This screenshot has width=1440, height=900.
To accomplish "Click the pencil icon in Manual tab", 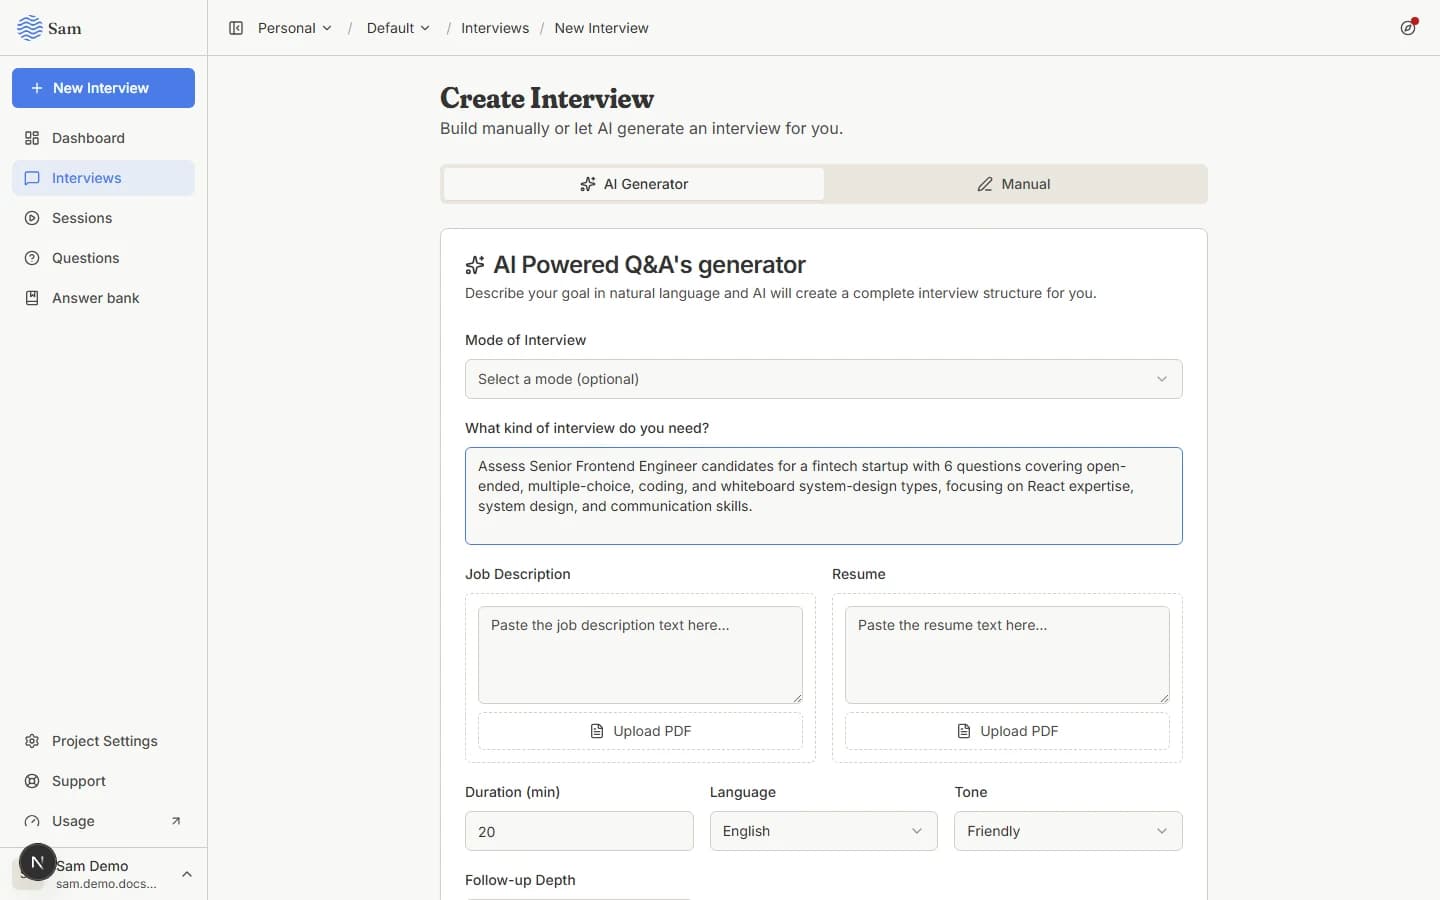I will coord(985,184).
